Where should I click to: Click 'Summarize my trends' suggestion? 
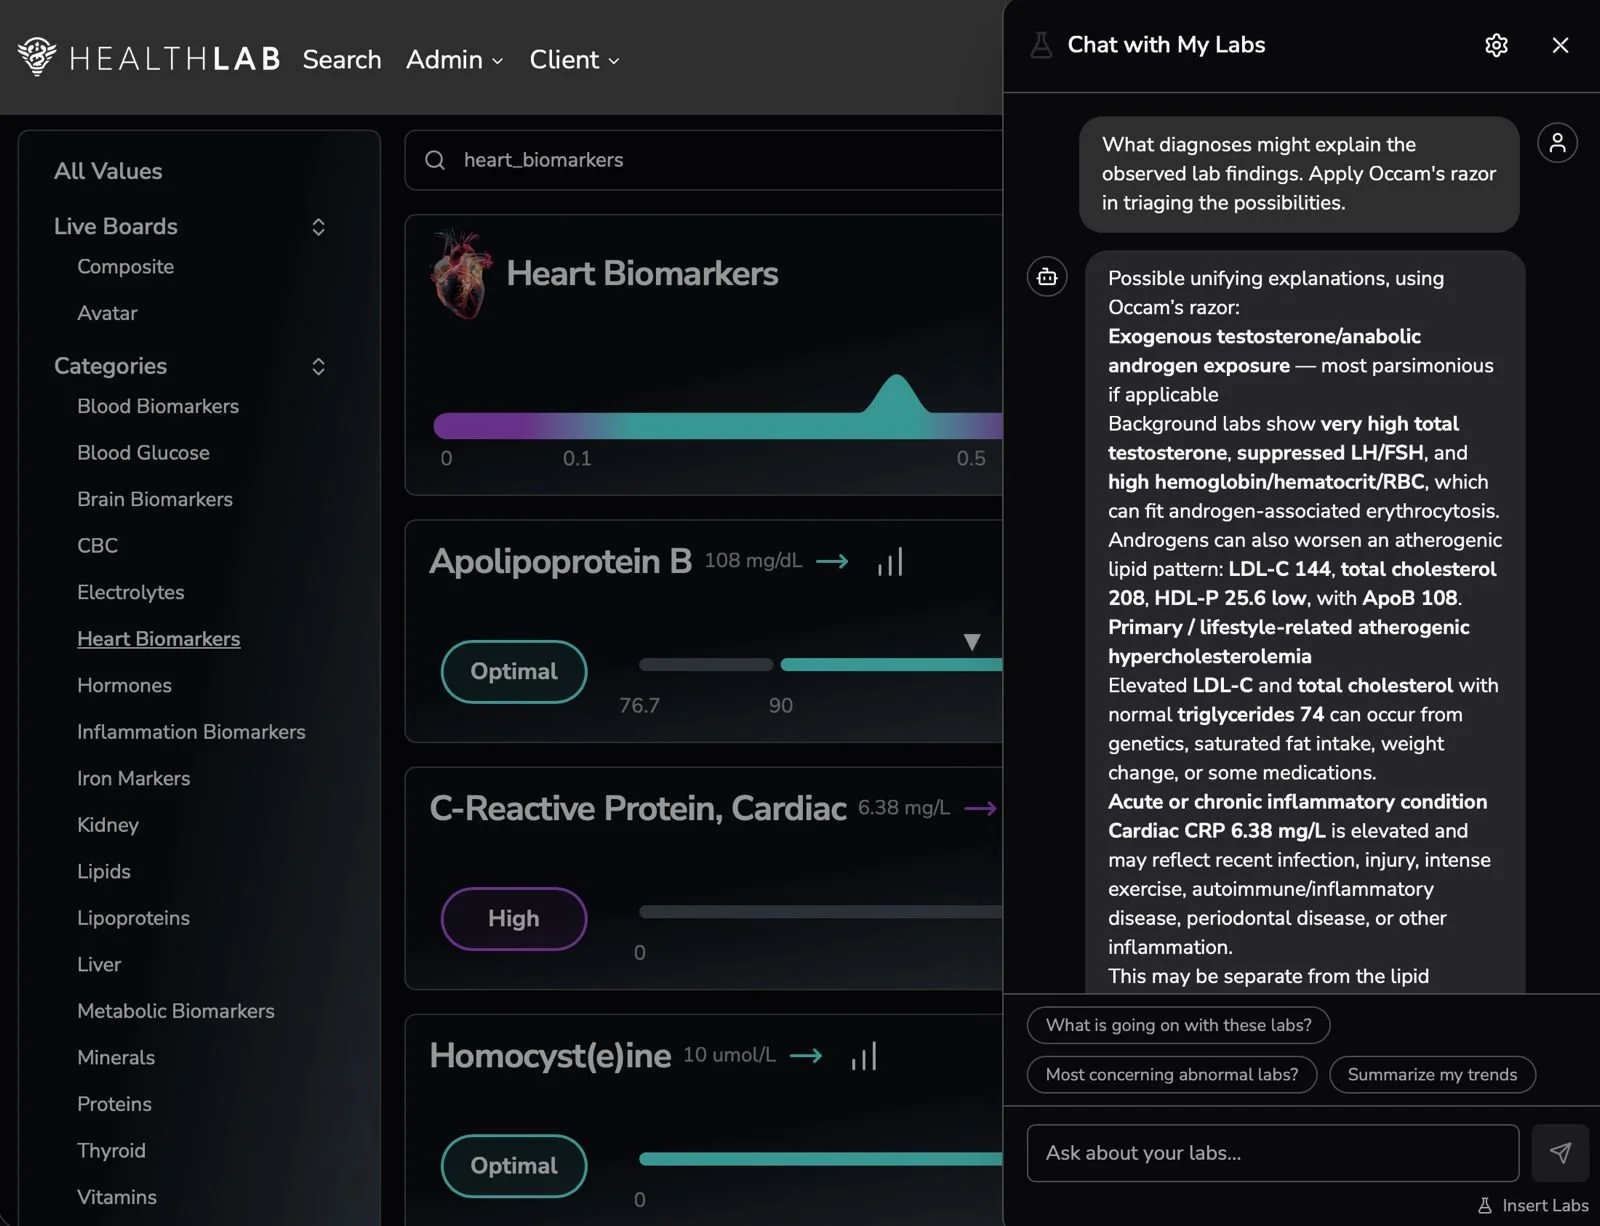click(x=1432, y=1075)
